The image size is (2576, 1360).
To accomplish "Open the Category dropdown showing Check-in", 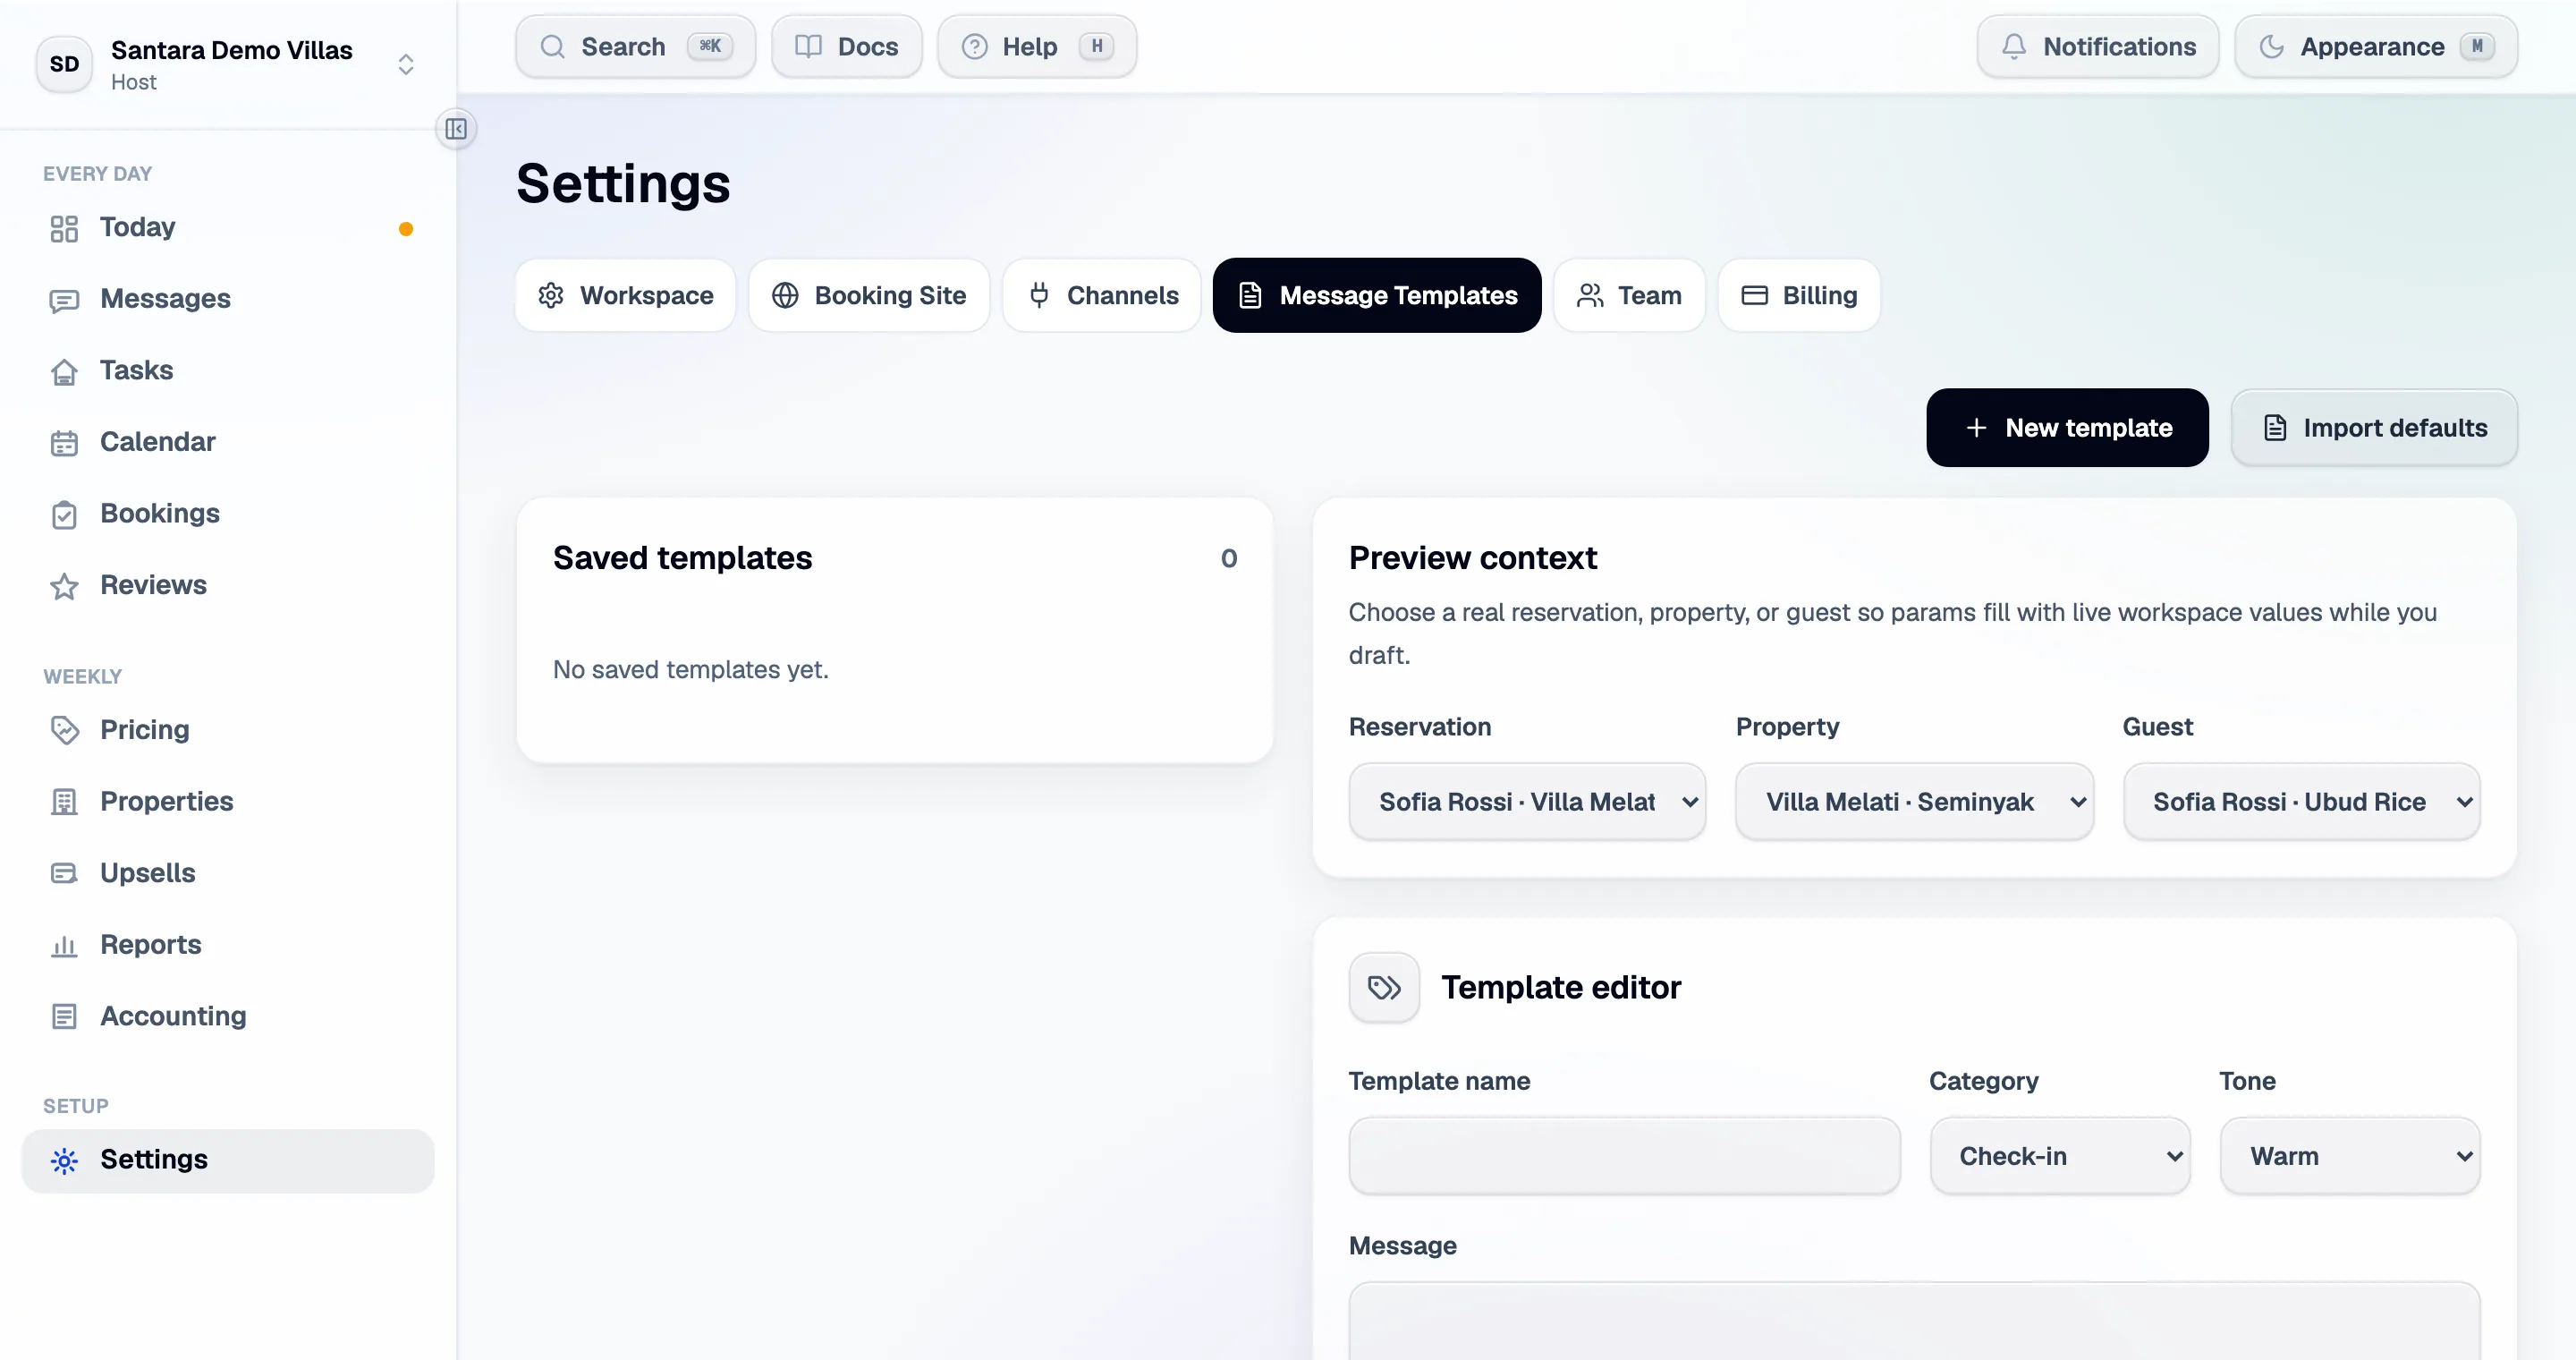I will 2060,1156.
